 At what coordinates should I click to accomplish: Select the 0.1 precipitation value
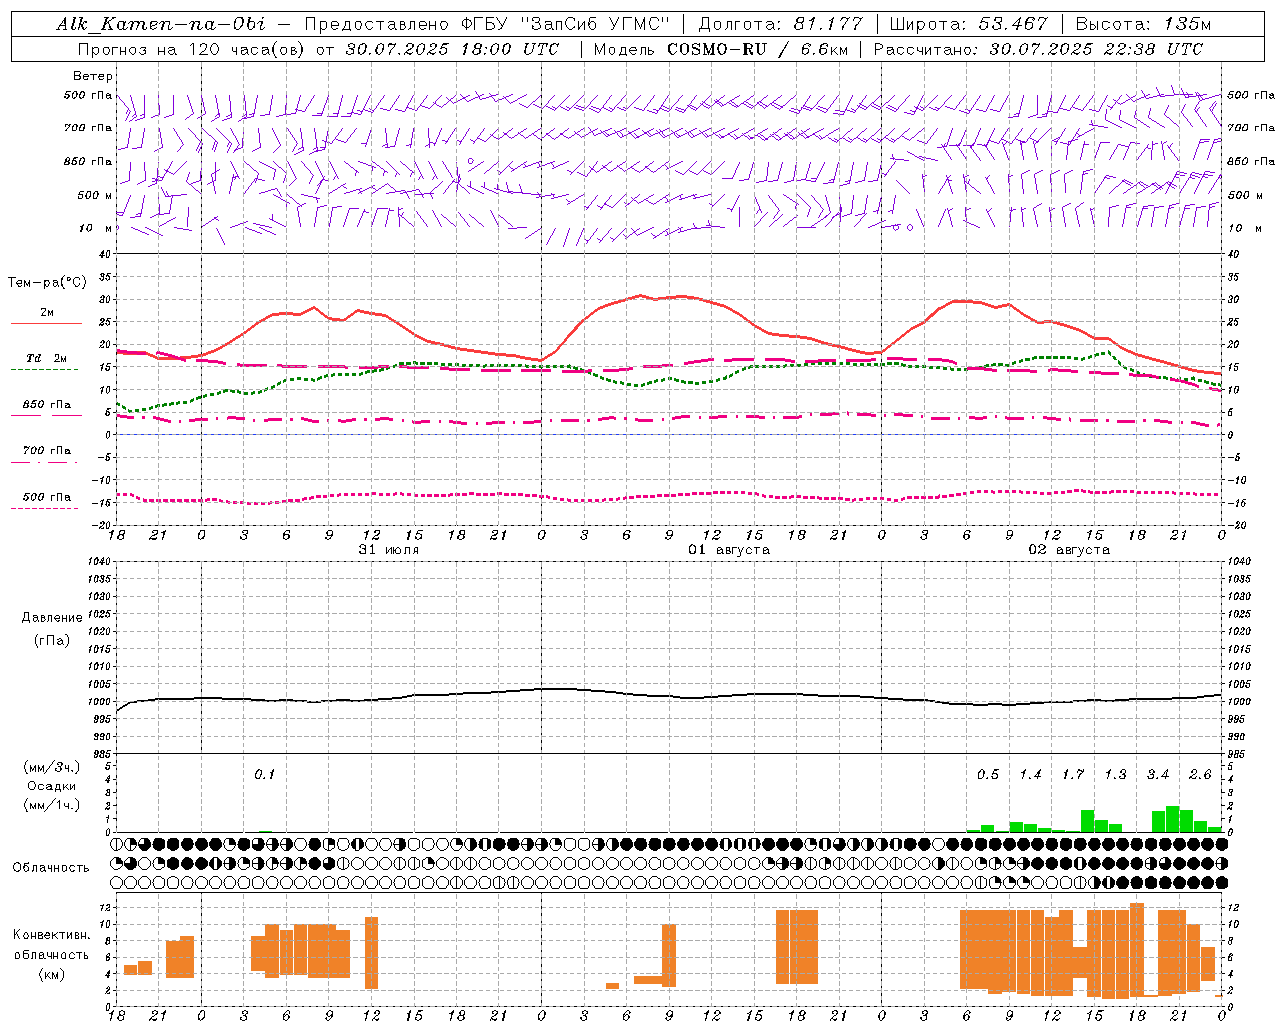[x=264, y=774]
